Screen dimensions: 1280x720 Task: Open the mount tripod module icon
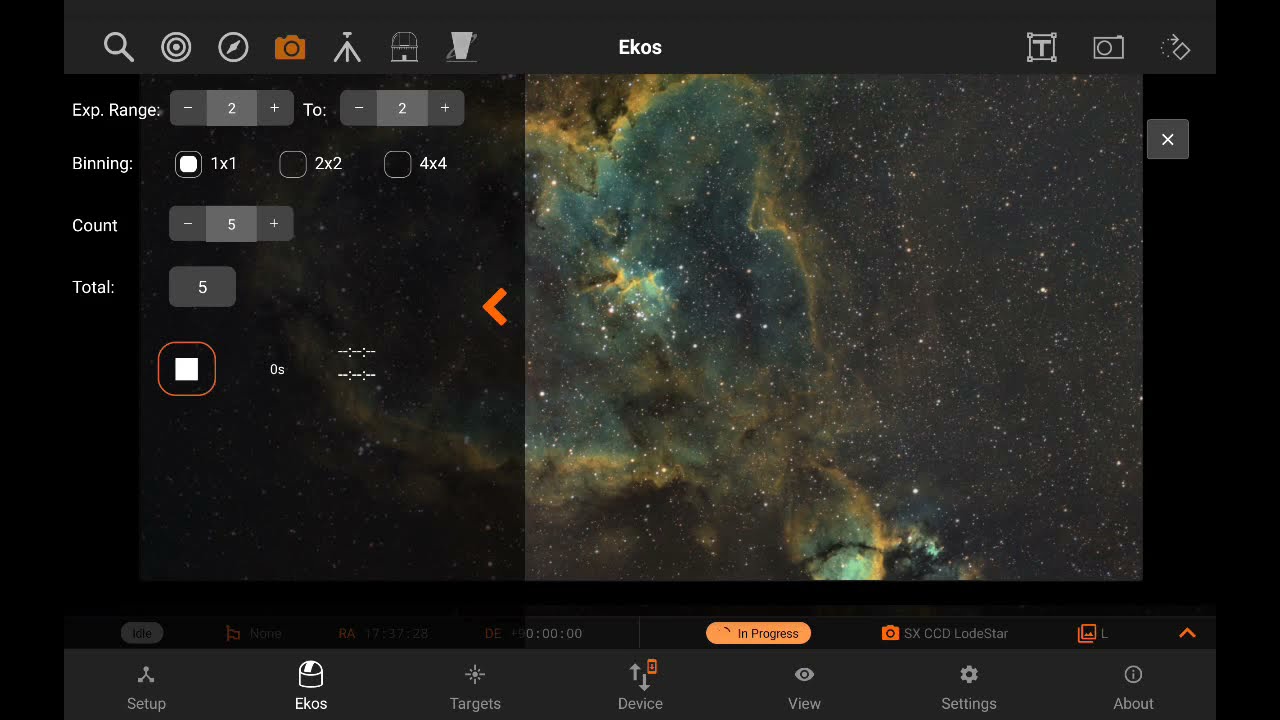coord(347,47)
